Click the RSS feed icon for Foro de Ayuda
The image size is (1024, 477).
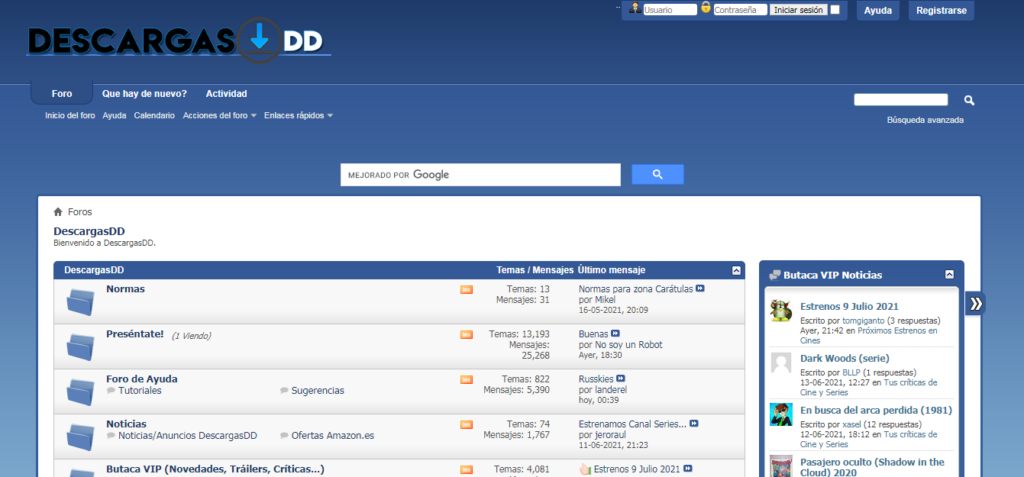tap(466, 379)
